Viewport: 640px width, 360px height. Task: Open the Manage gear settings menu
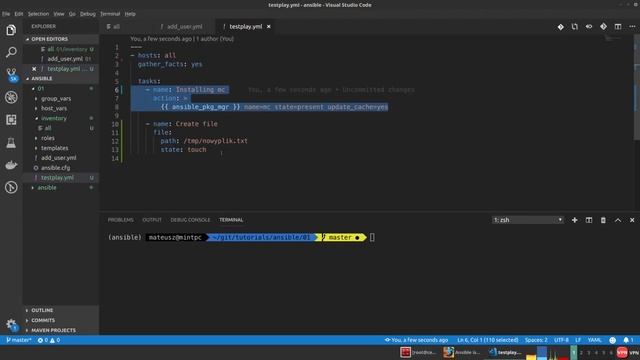[x=11, y=325]
